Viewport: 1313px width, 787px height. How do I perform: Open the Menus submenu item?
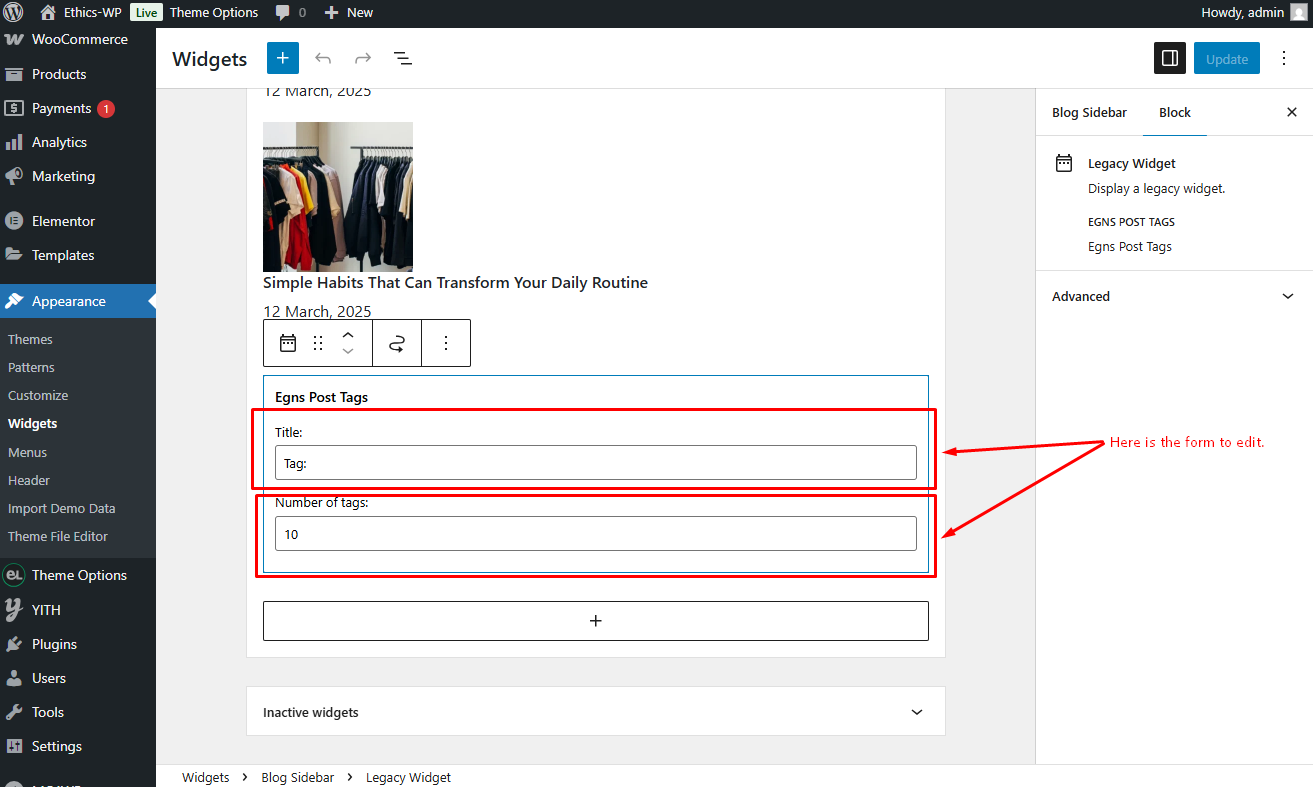click(x=28, y=451)
